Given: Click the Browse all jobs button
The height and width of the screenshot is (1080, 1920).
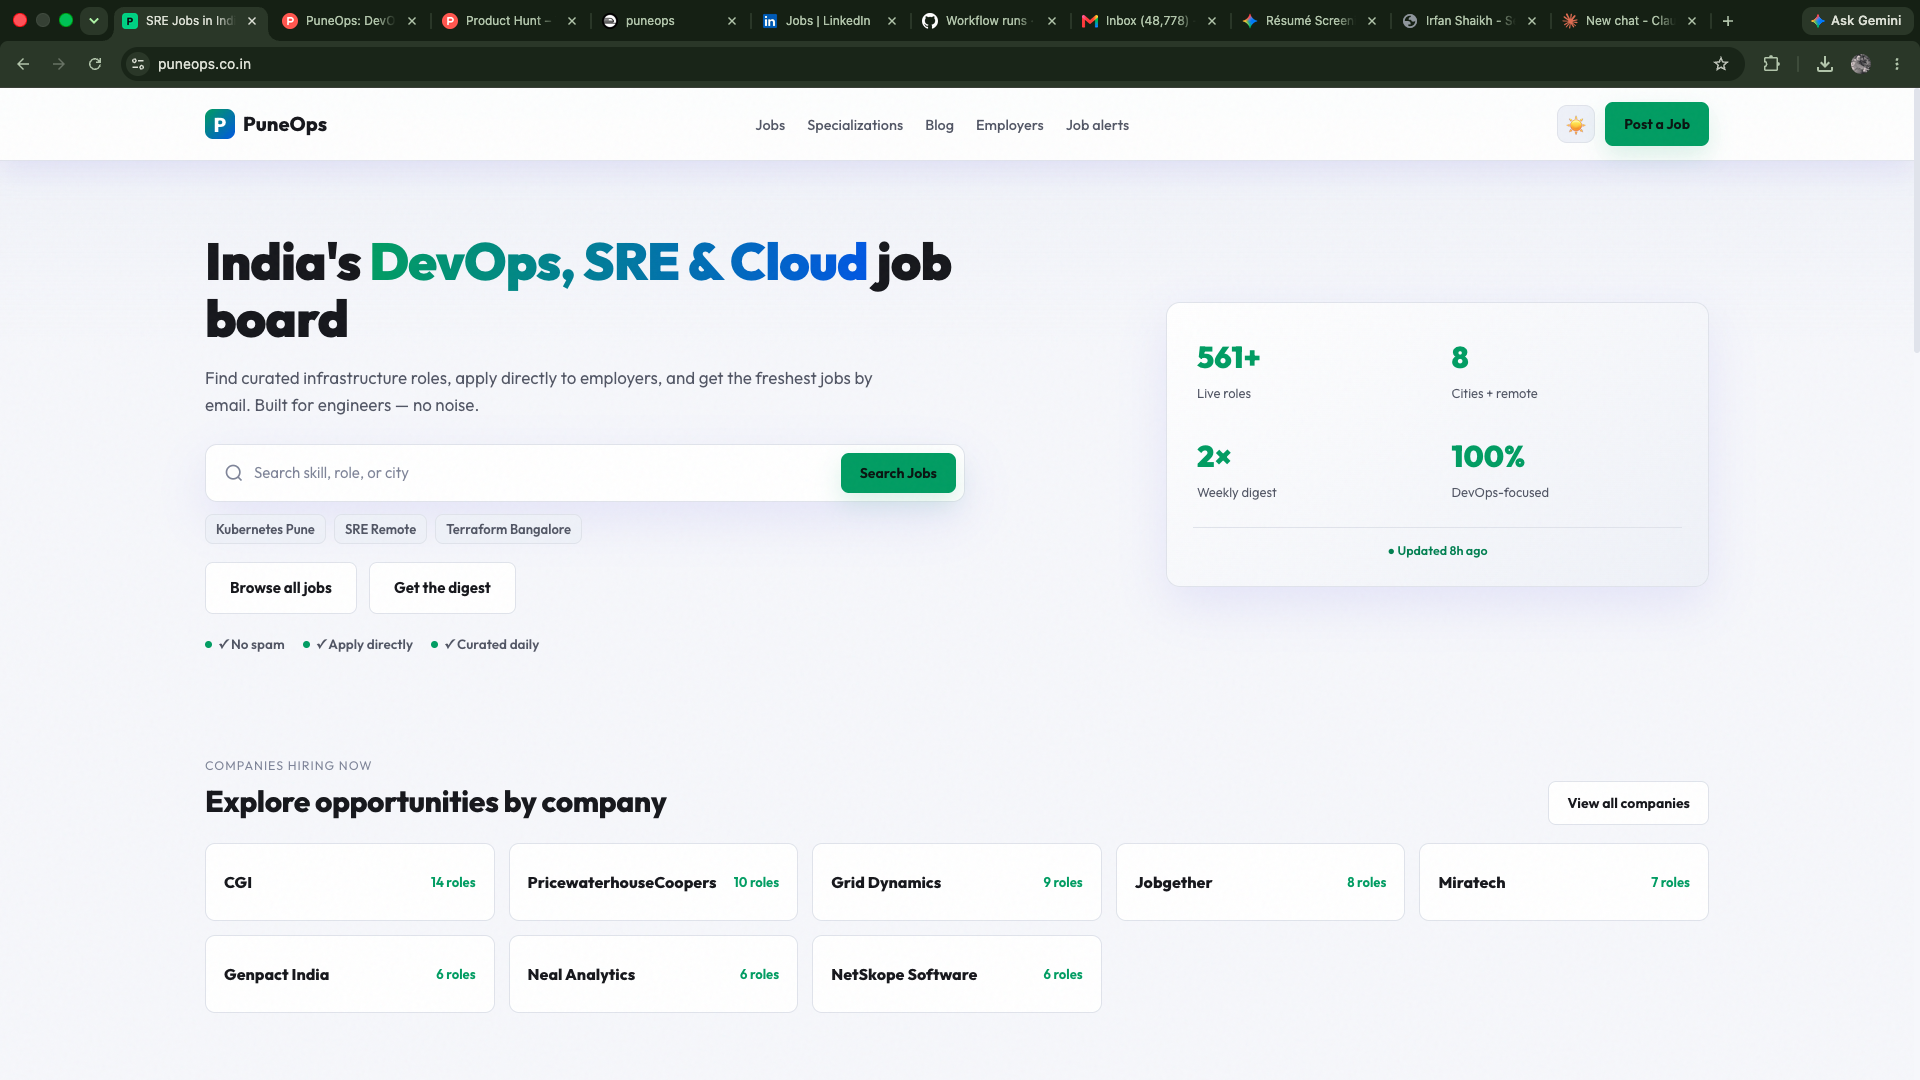Looking at the screenshot, I should pyautogui.click(x=281, y=588).
